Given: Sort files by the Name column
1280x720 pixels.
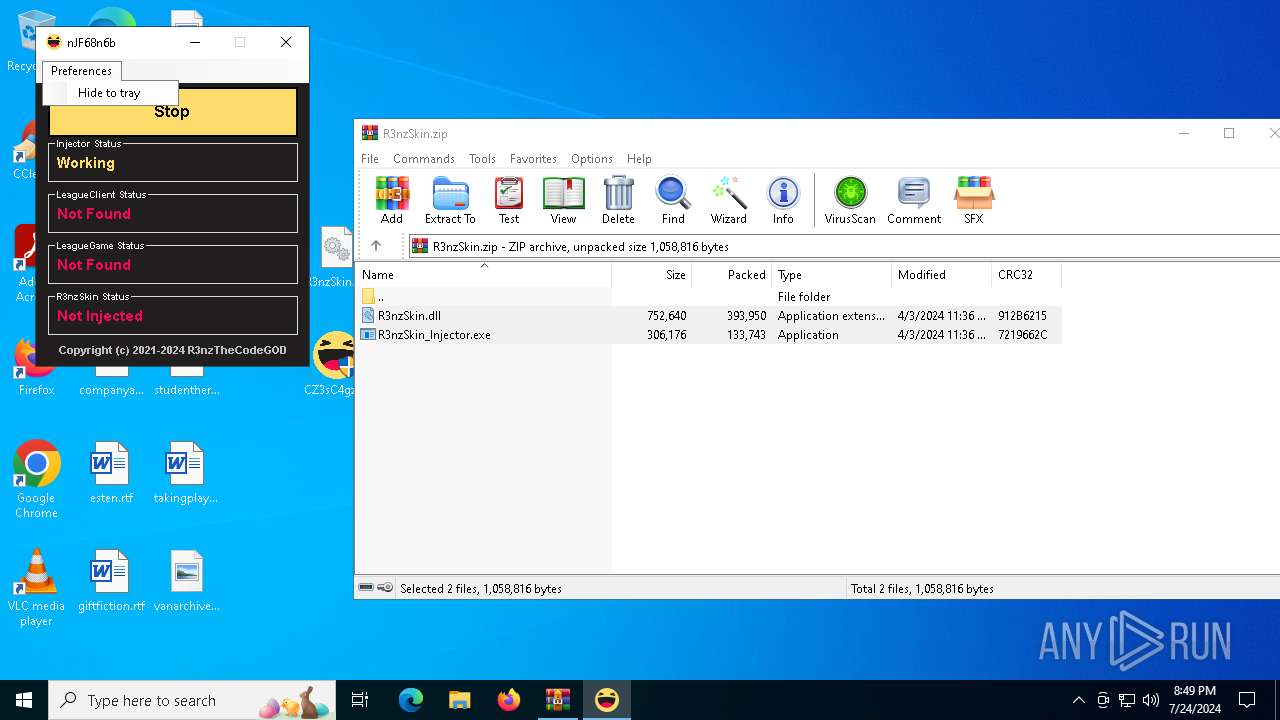Looking at the screenshot, I should tap(484, 275).
